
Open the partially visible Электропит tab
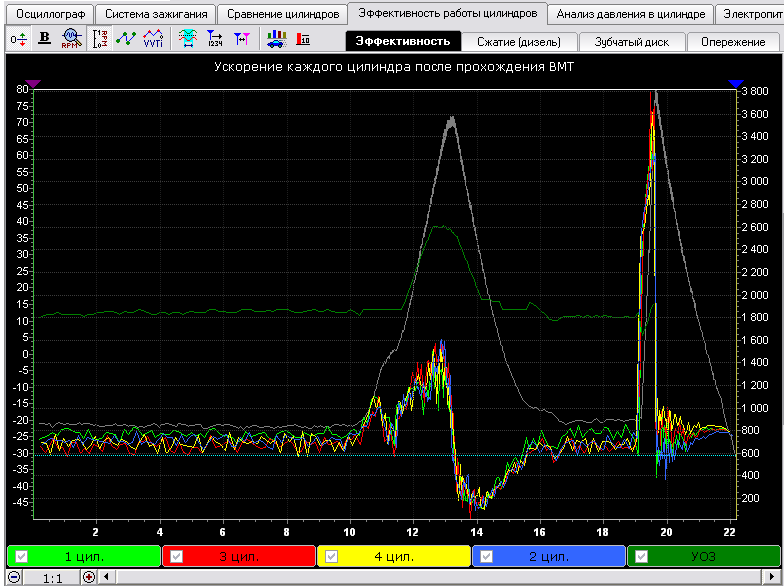(750, 14)
